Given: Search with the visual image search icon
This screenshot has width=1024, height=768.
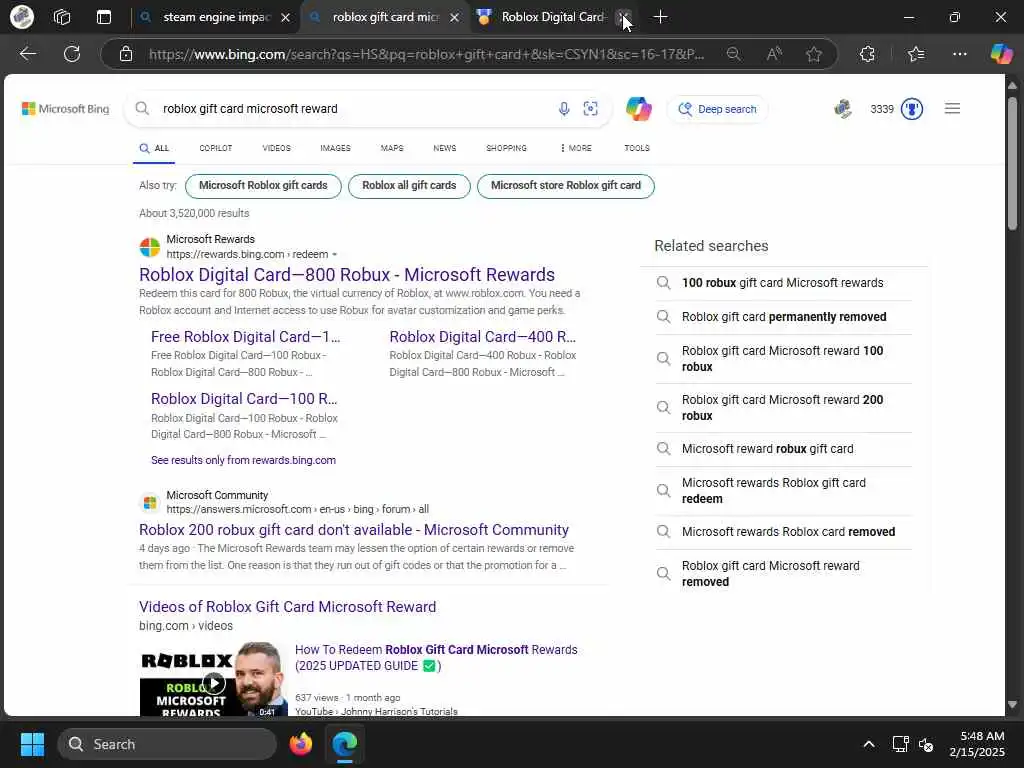Looking at the screenshot, I should click(590, 109).
